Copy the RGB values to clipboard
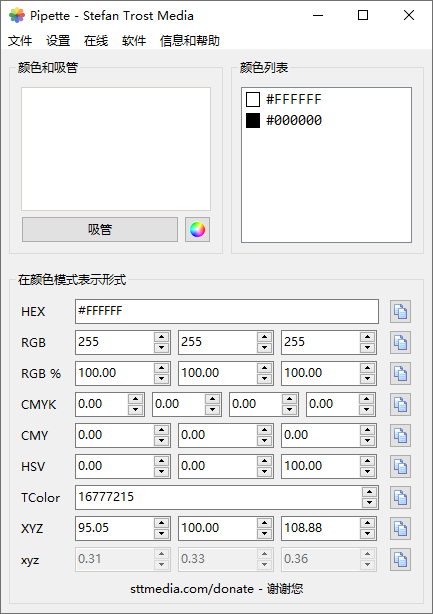Screen dimensions: 433x614 click(x=400, y=343)
